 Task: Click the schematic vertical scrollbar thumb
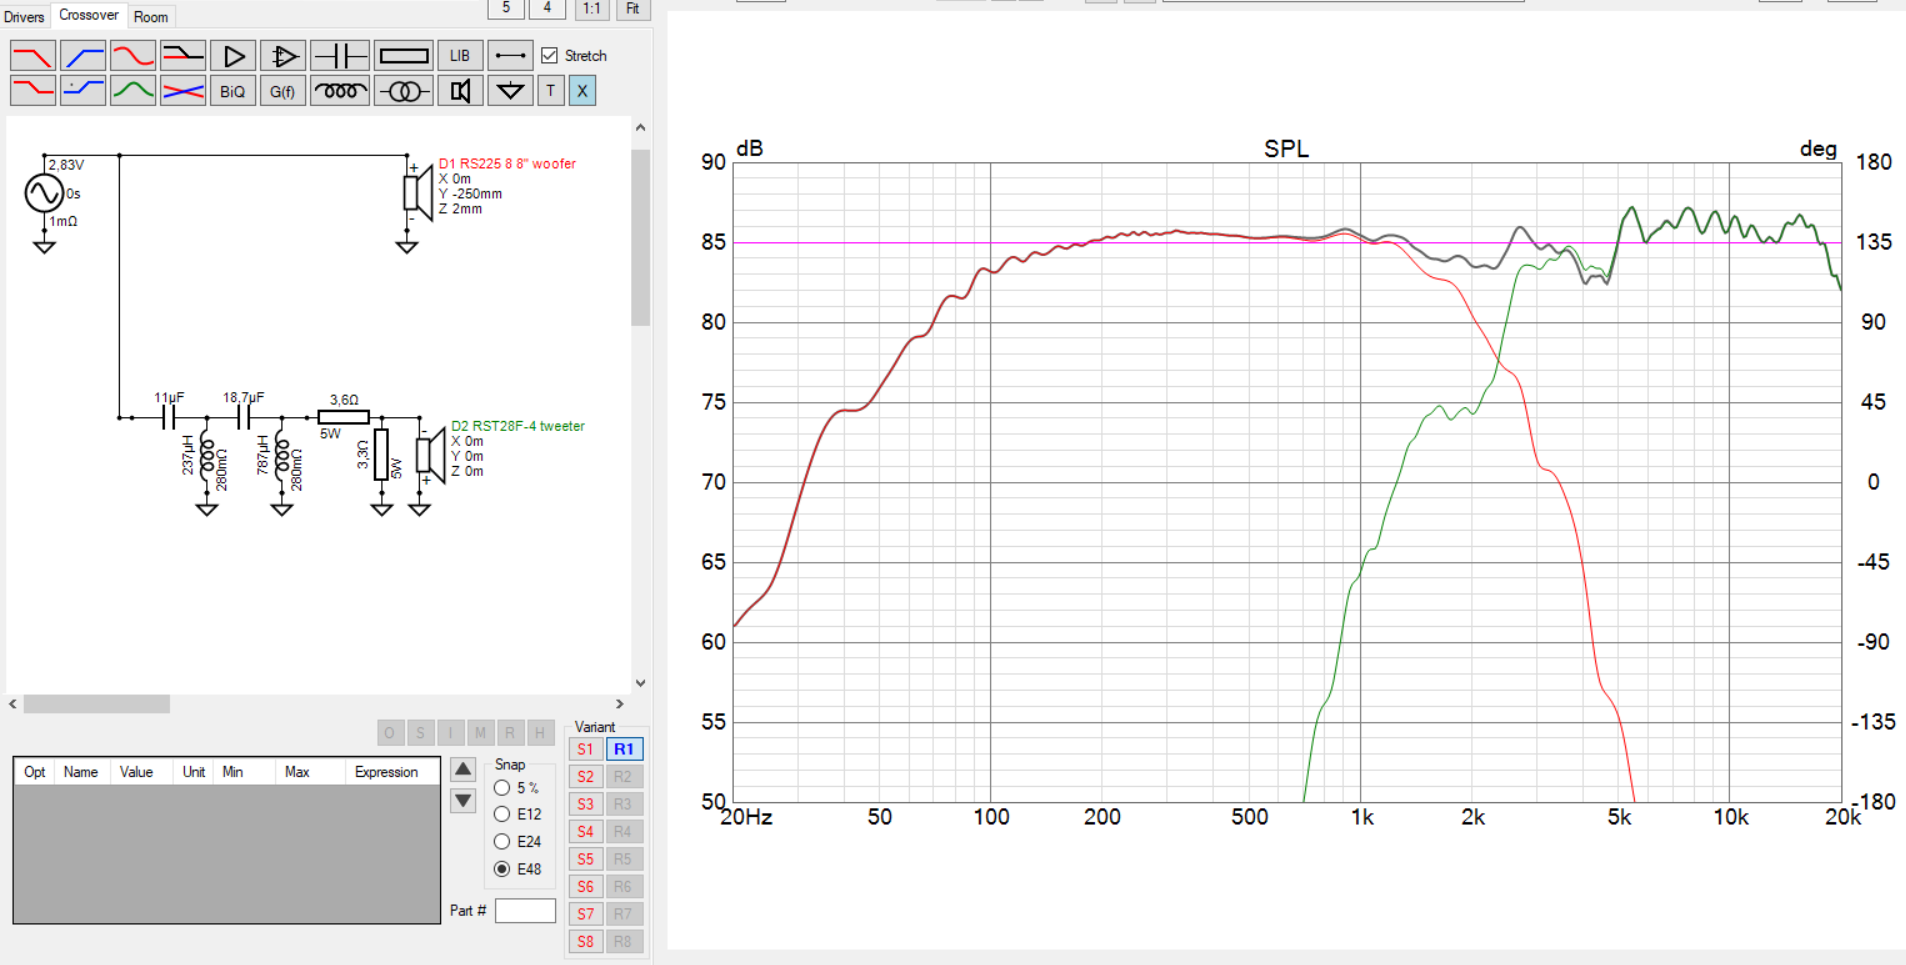[641, 238]
